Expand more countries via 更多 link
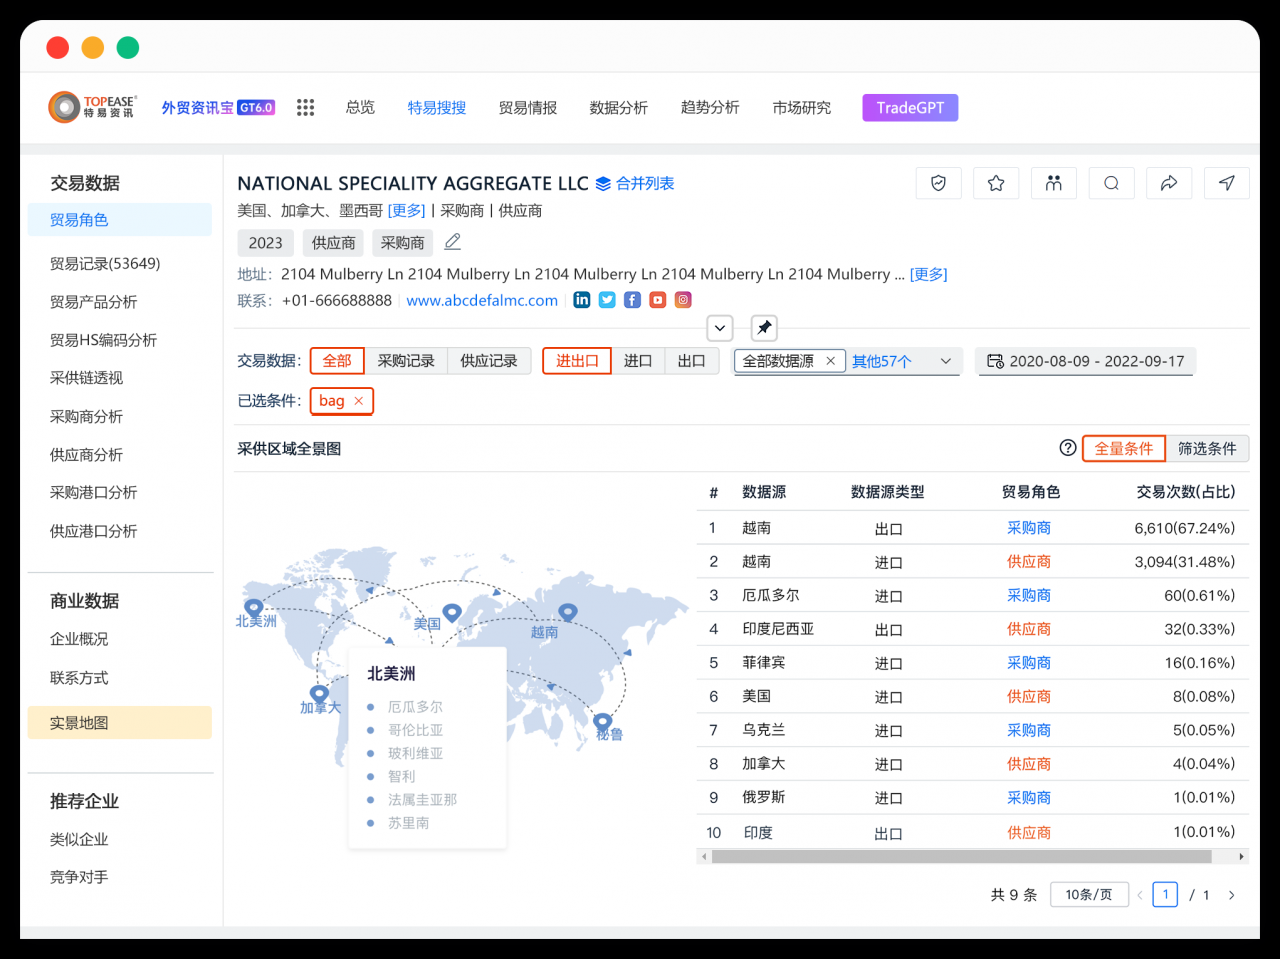 407,211
